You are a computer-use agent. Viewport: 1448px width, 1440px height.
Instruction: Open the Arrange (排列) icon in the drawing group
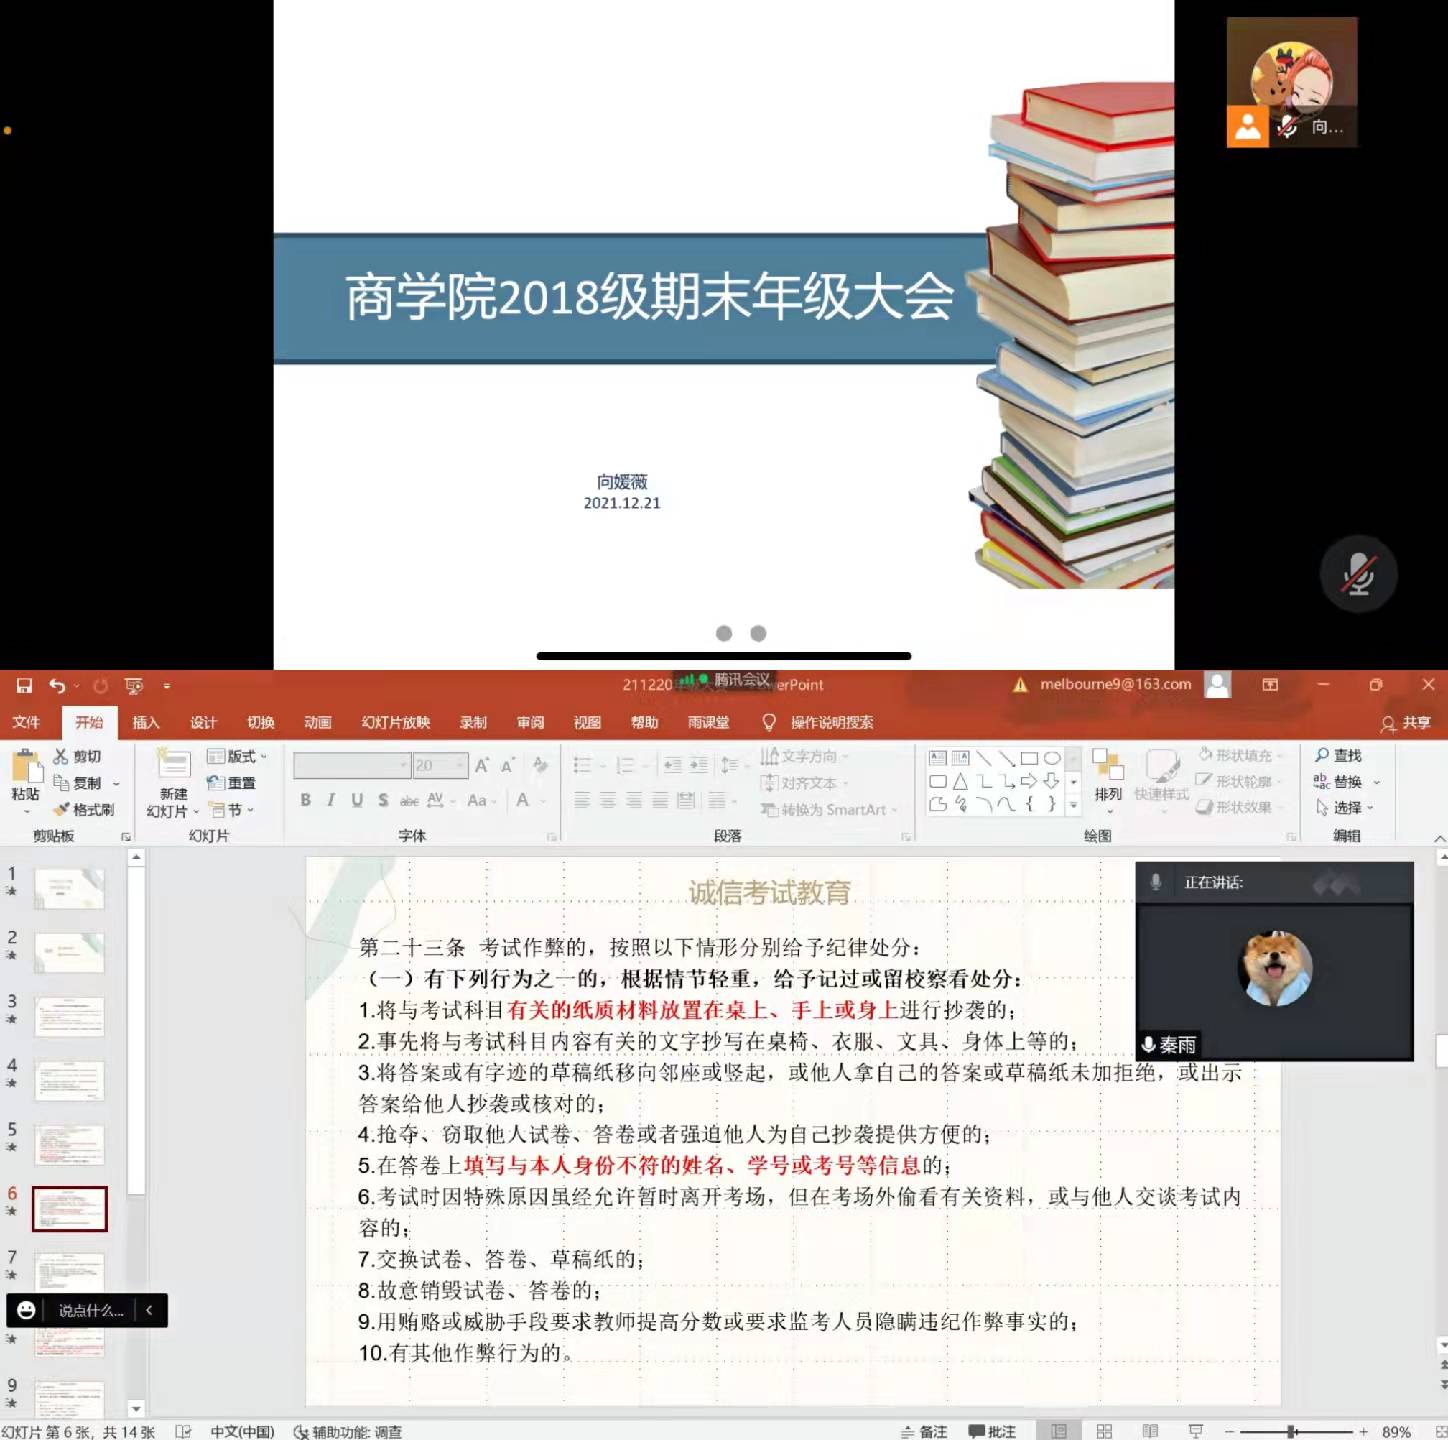(1108, 774)
